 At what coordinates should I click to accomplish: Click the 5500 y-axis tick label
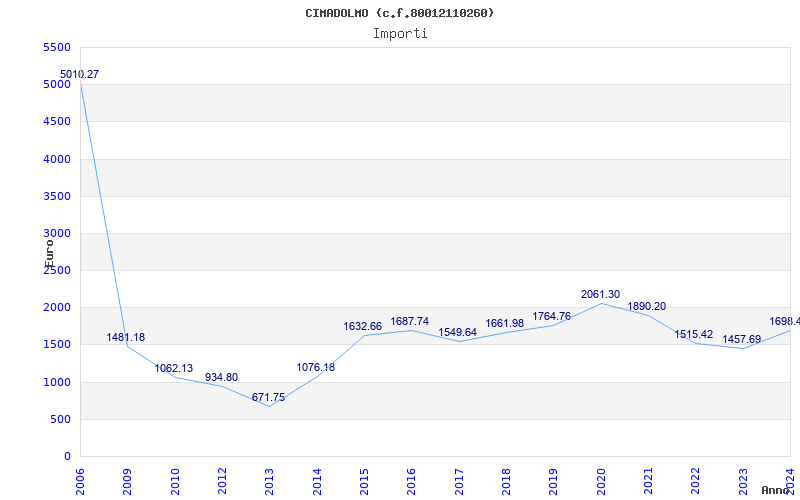click(57, 47)
